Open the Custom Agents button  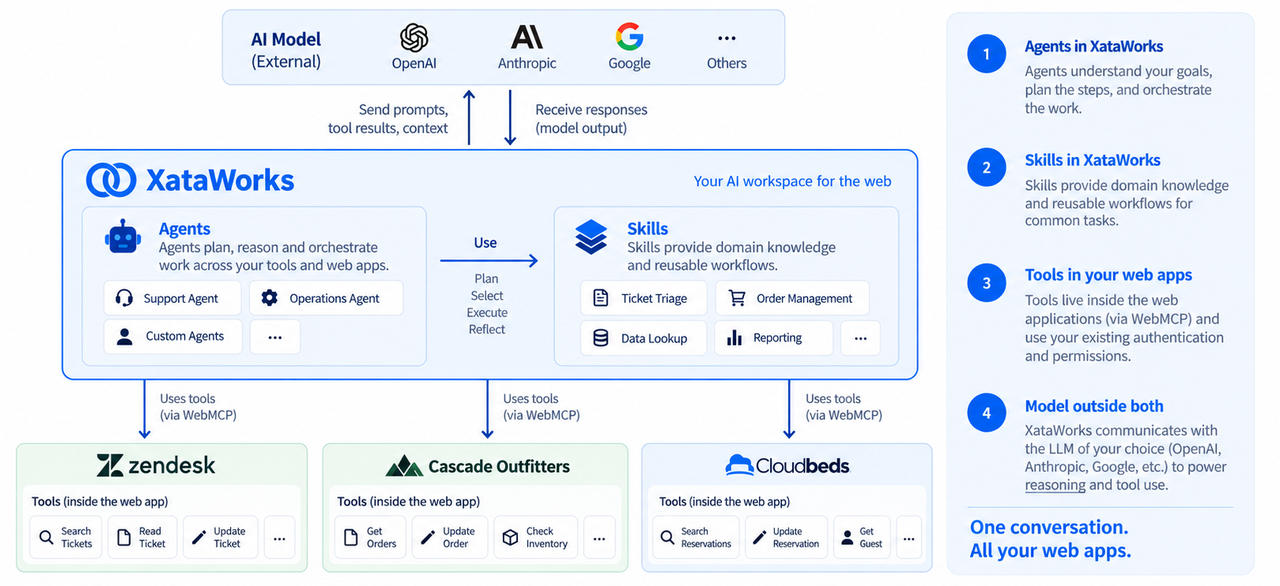coord(173,337)
